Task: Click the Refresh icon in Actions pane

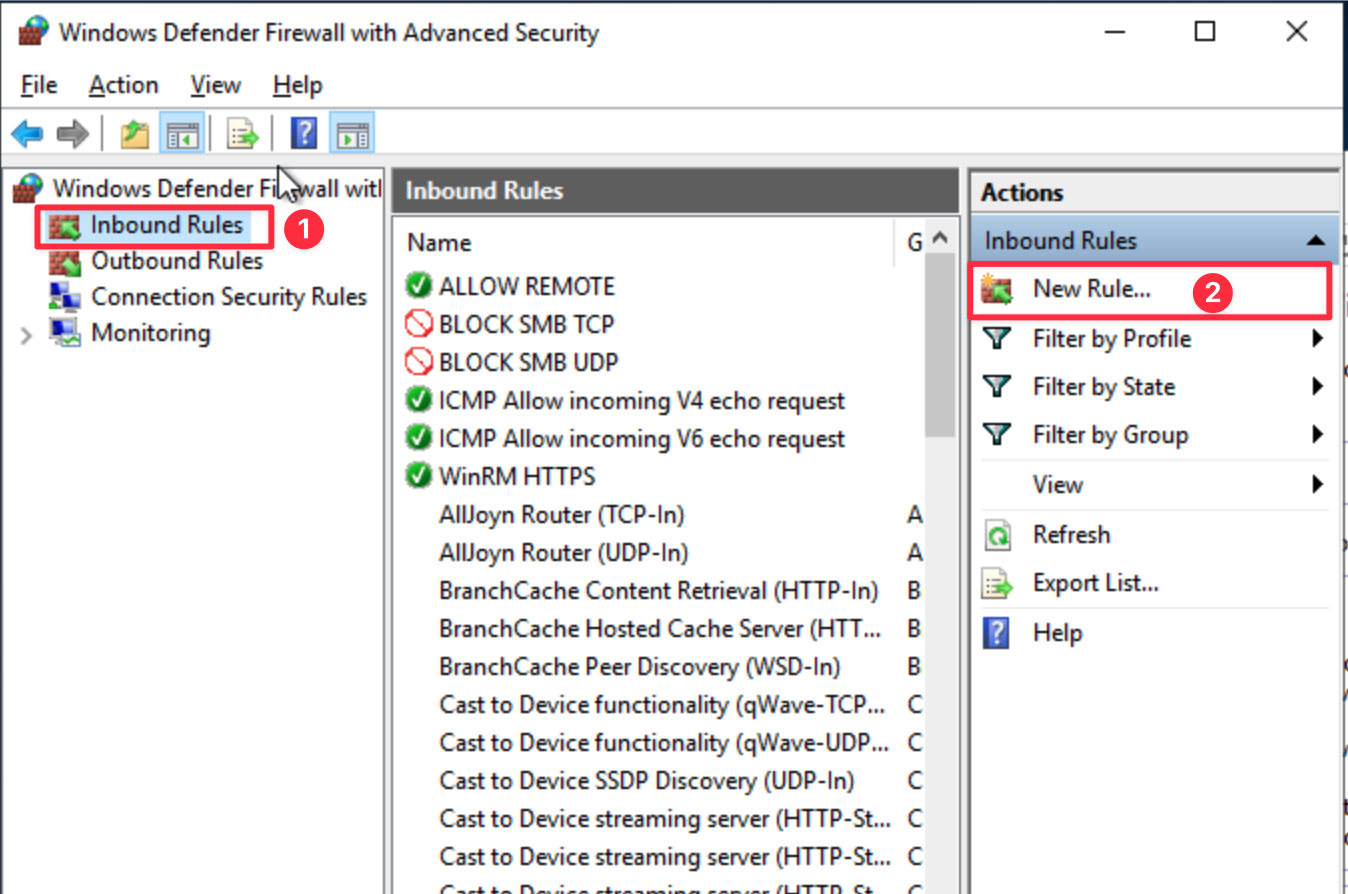Action: pyautogui.click(x=997, y=535)
